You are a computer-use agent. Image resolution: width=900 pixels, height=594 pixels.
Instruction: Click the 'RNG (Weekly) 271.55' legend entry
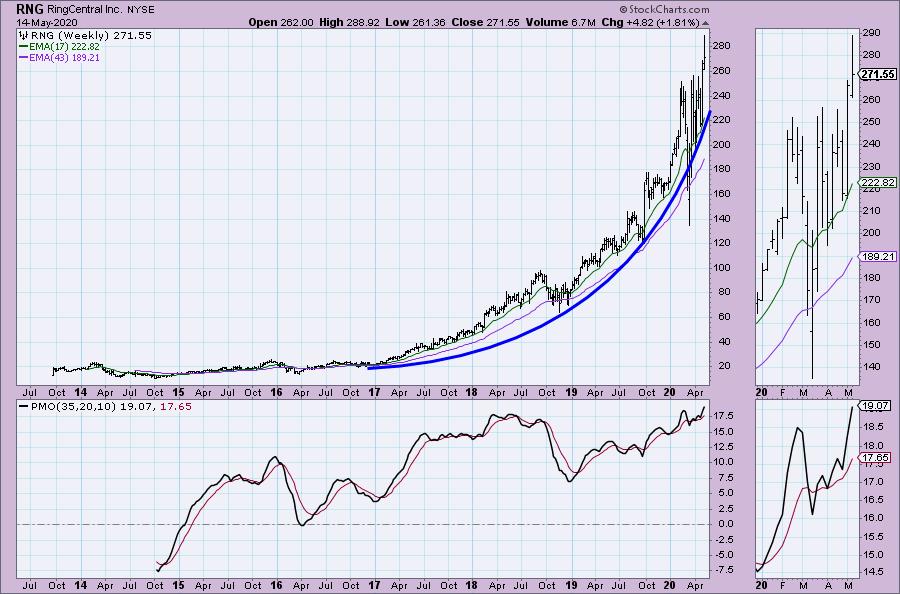[91, 36]
